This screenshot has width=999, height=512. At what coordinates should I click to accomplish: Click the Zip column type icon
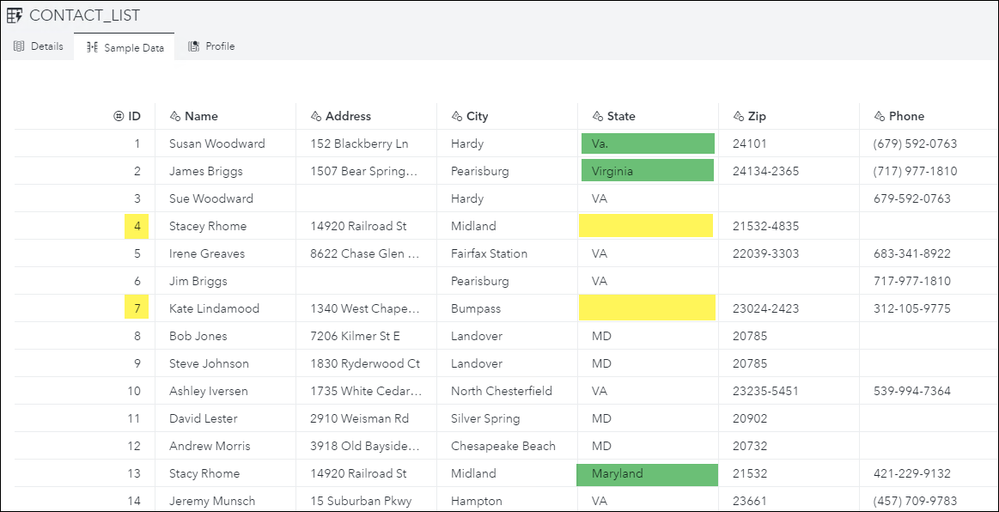738,116
